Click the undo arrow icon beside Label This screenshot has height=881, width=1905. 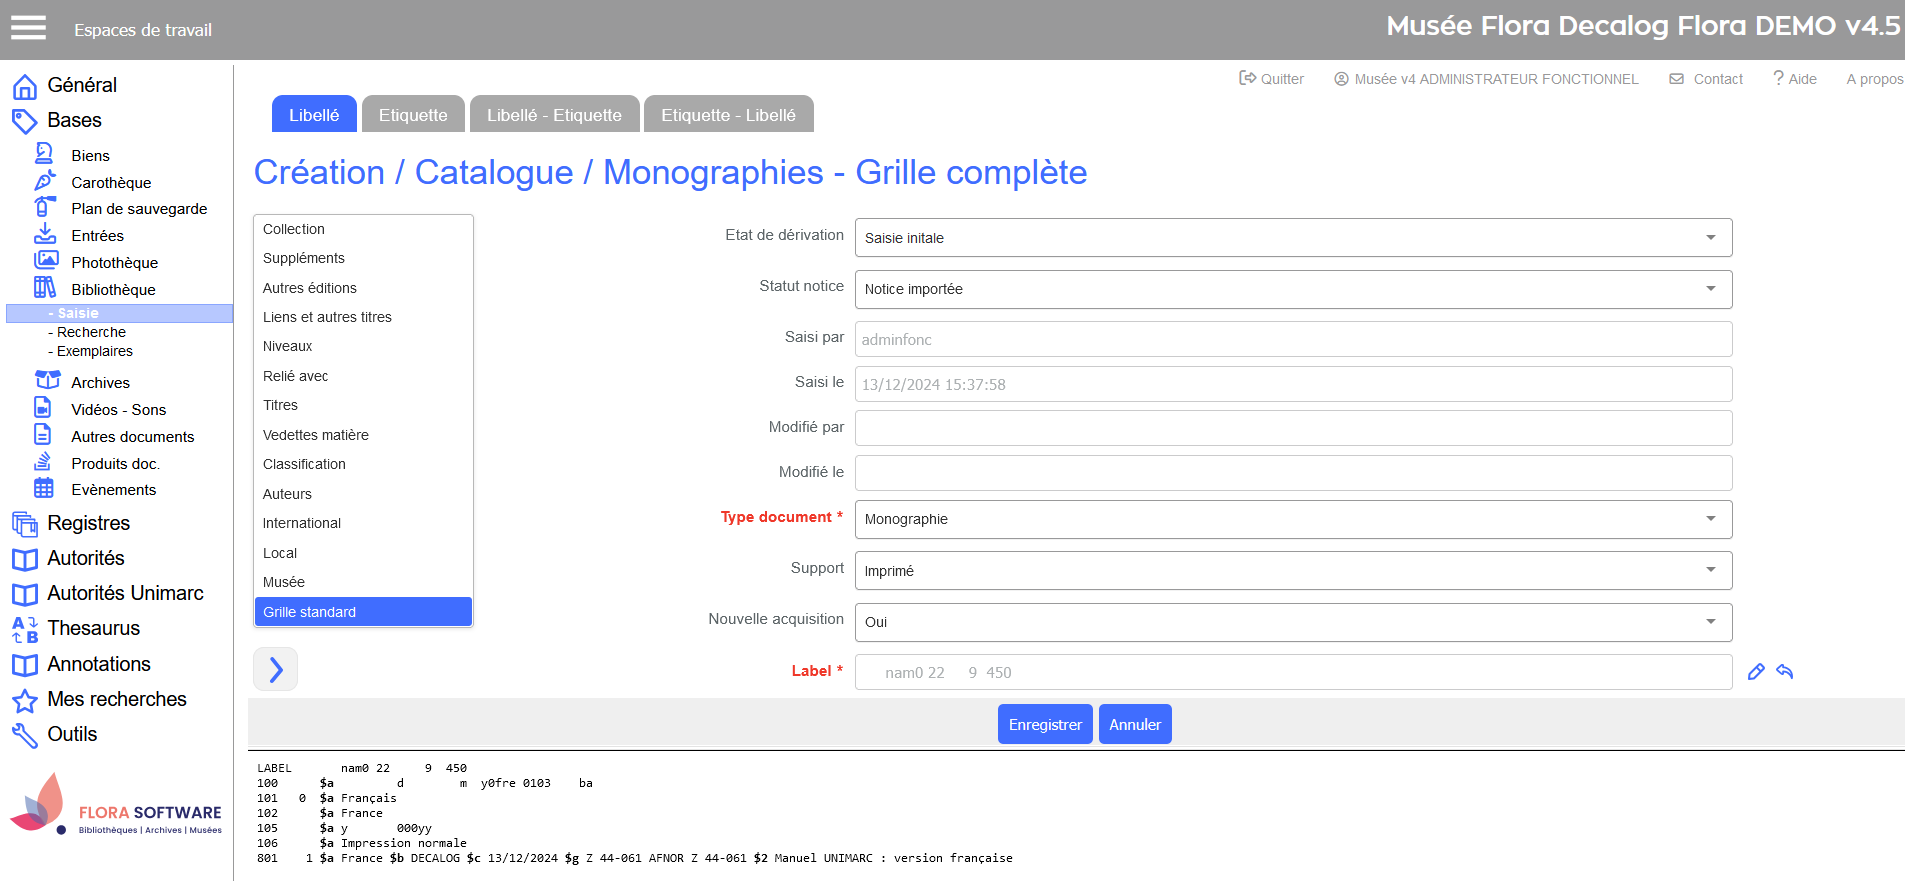coord(1785,672)
